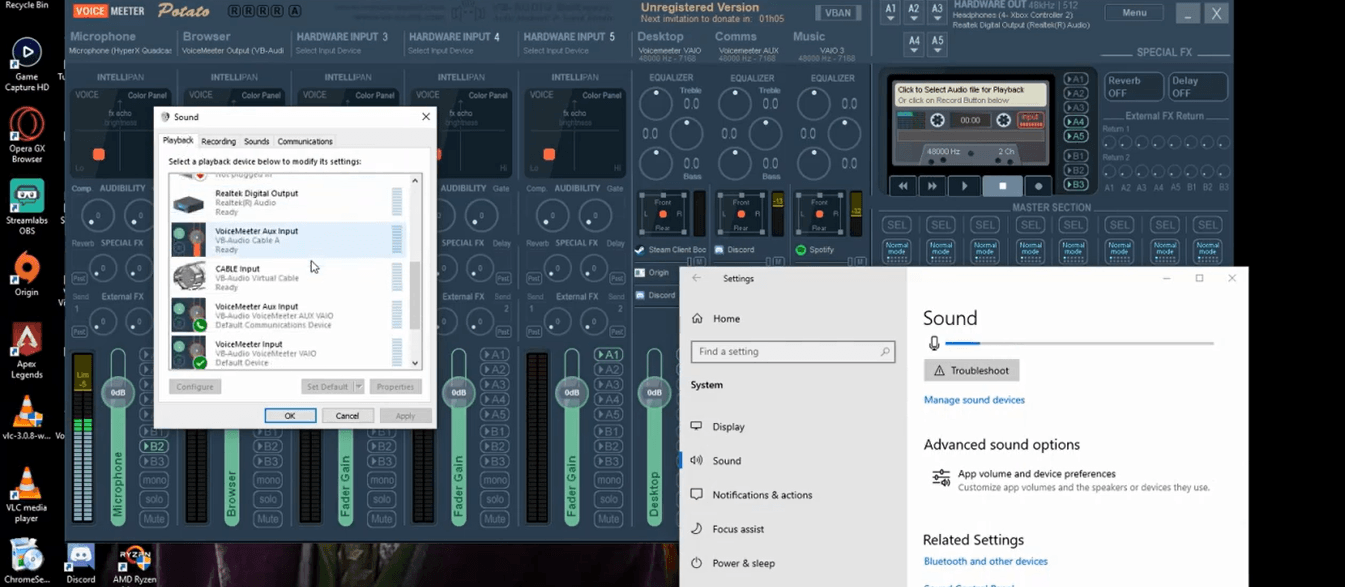Toggle the Delay OFF button in Special FX
Screen dimensions: 1345x587
(x=1198, y=87)
